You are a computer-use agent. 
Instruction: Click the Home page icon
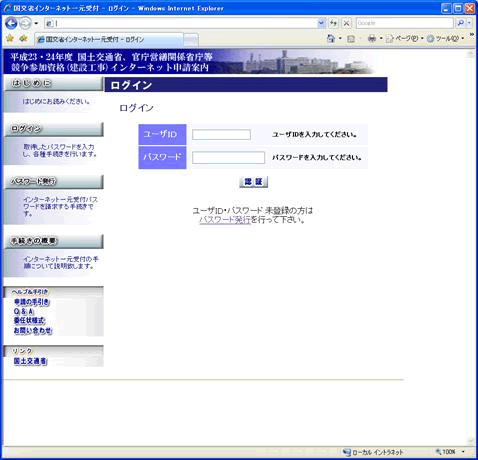[331, 39]
